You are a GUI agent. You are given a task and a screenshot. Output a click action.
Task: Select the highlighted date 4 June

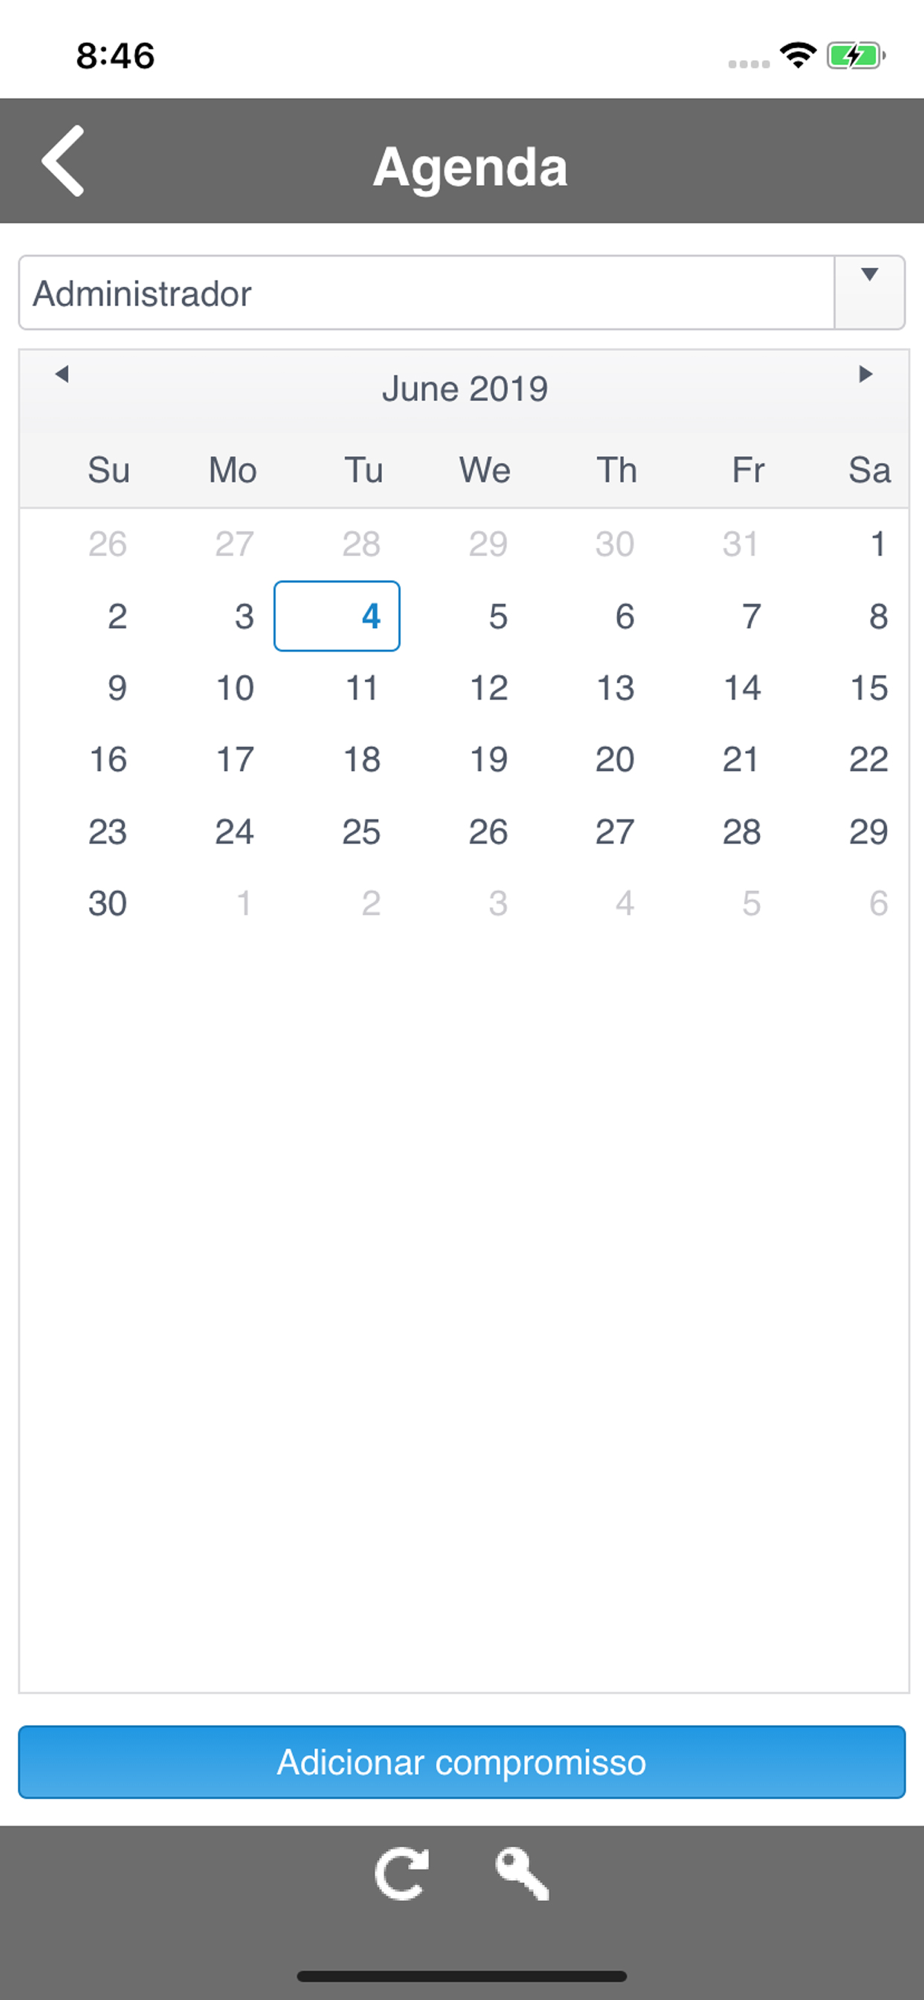(337, 616)
